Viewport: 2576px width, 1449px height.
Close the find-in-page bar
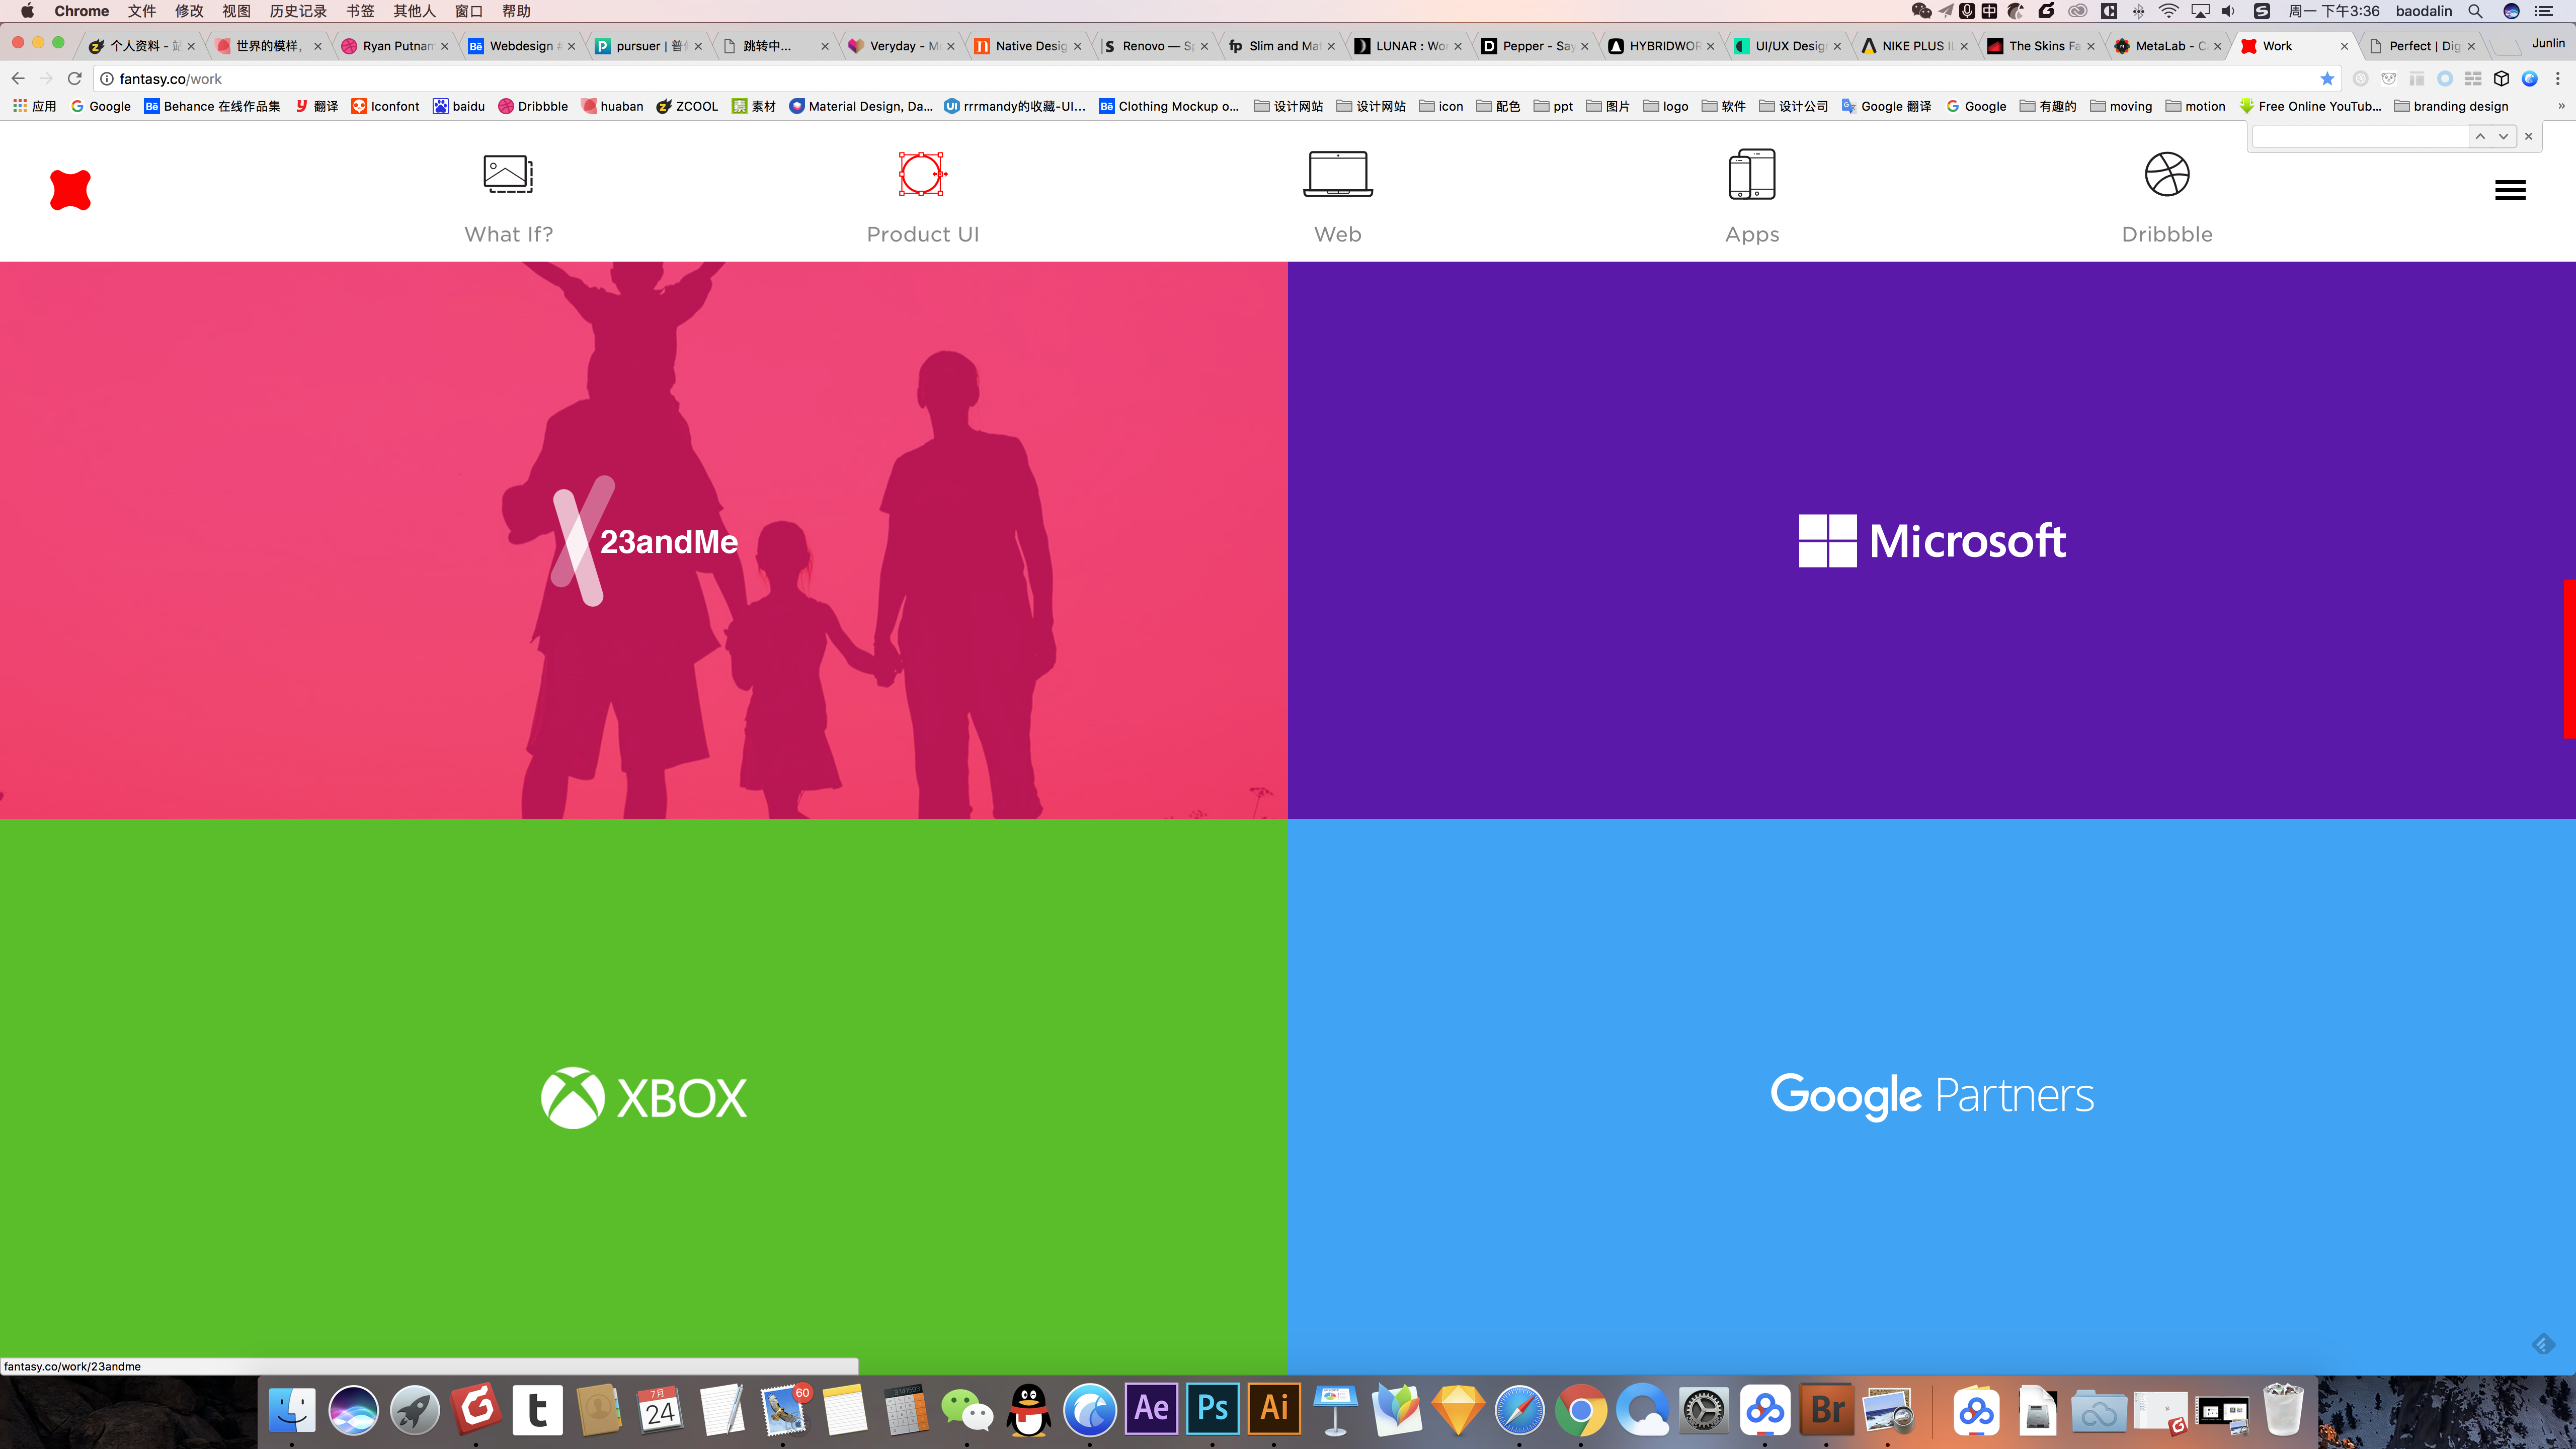(2528, 136)
